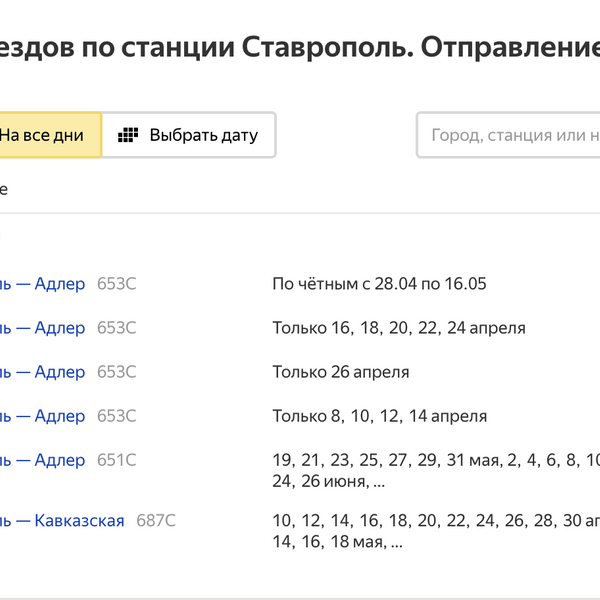600x600 pixels.
Task: Open Адлер train for 16–24 апреля
Action: click(44, 328)
